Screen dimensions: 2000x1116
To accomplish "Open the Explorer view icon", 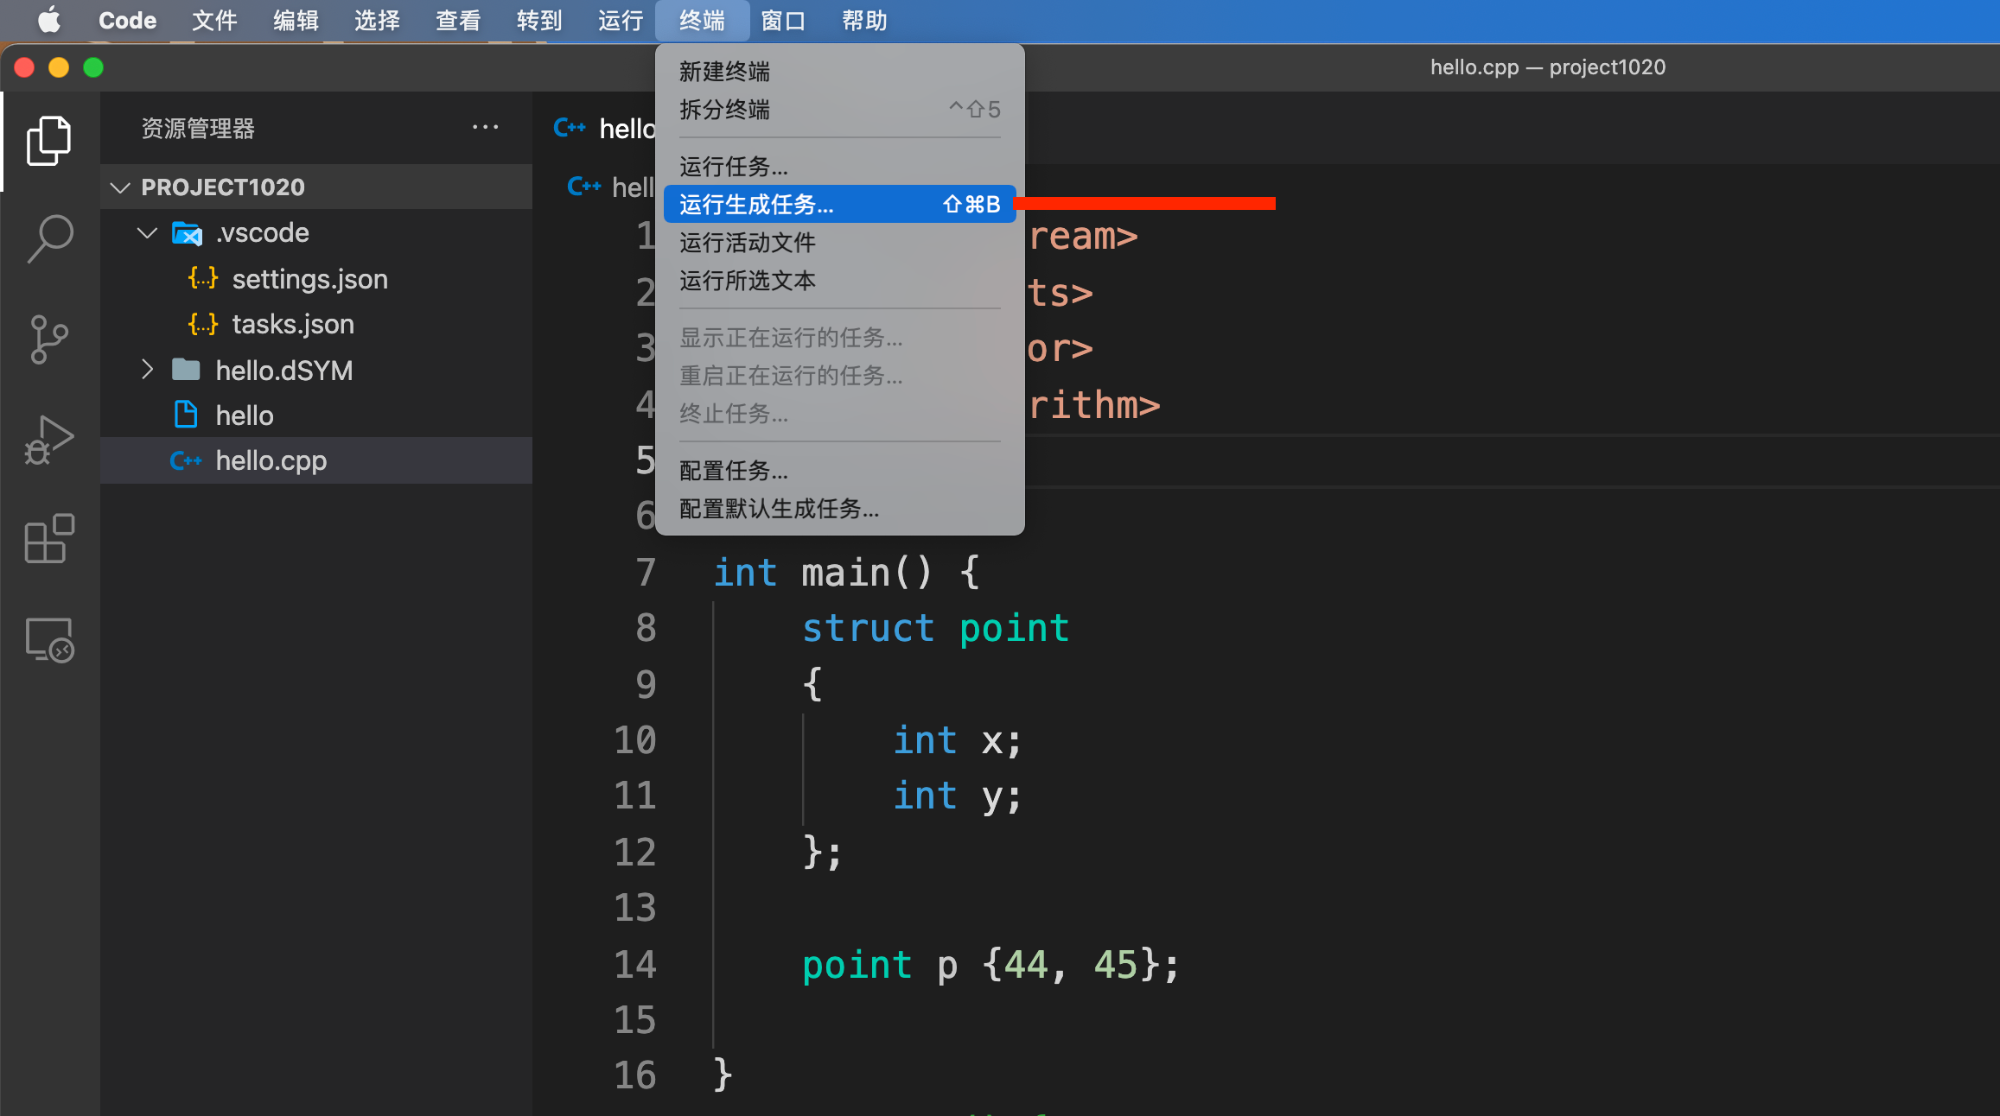I will pos(49,140).
